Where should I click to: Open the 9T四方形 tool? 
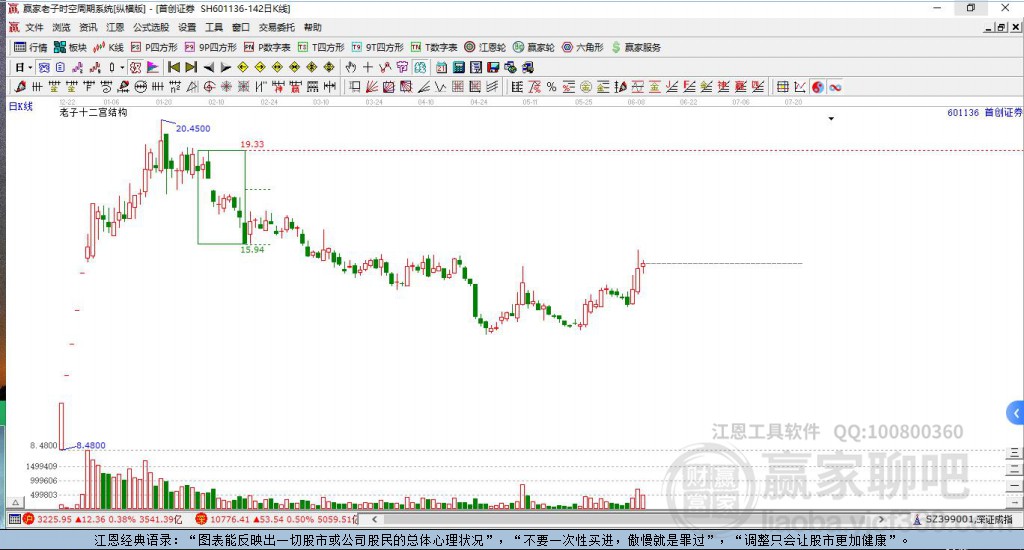377,47
